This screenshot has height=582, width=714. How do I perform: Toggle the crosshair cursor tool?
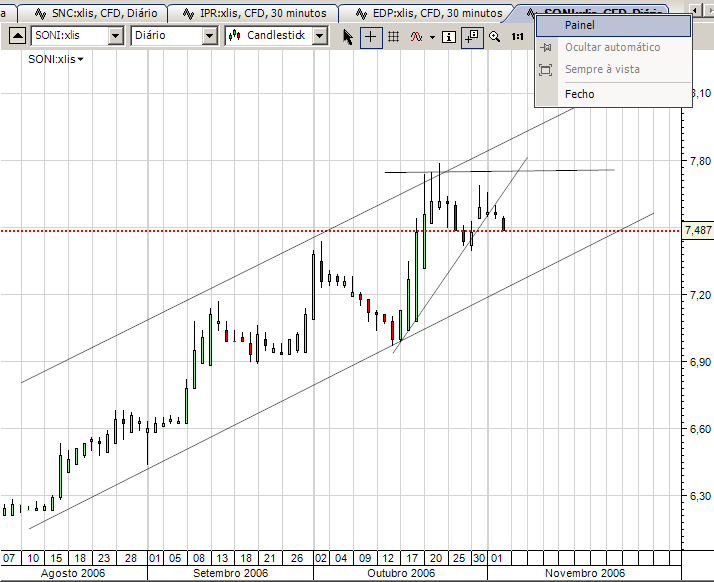371,36
